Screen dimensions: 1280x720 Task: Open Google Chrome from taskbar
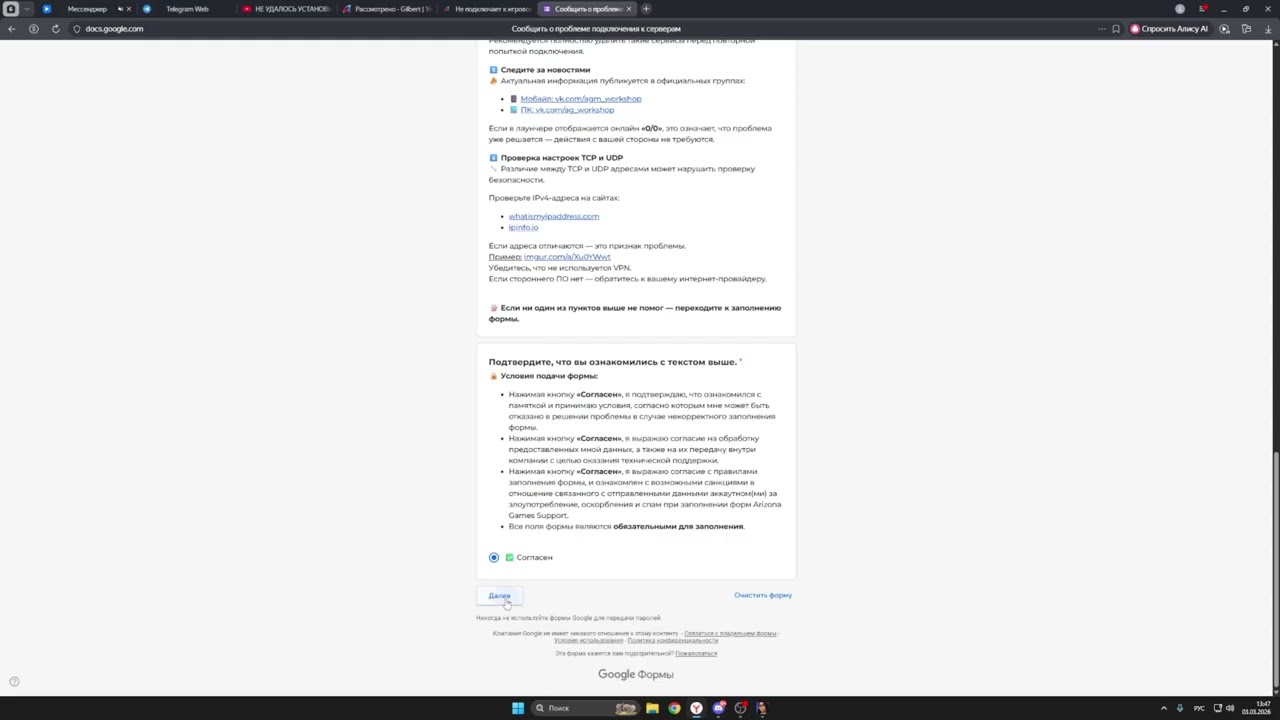point(674,708)
